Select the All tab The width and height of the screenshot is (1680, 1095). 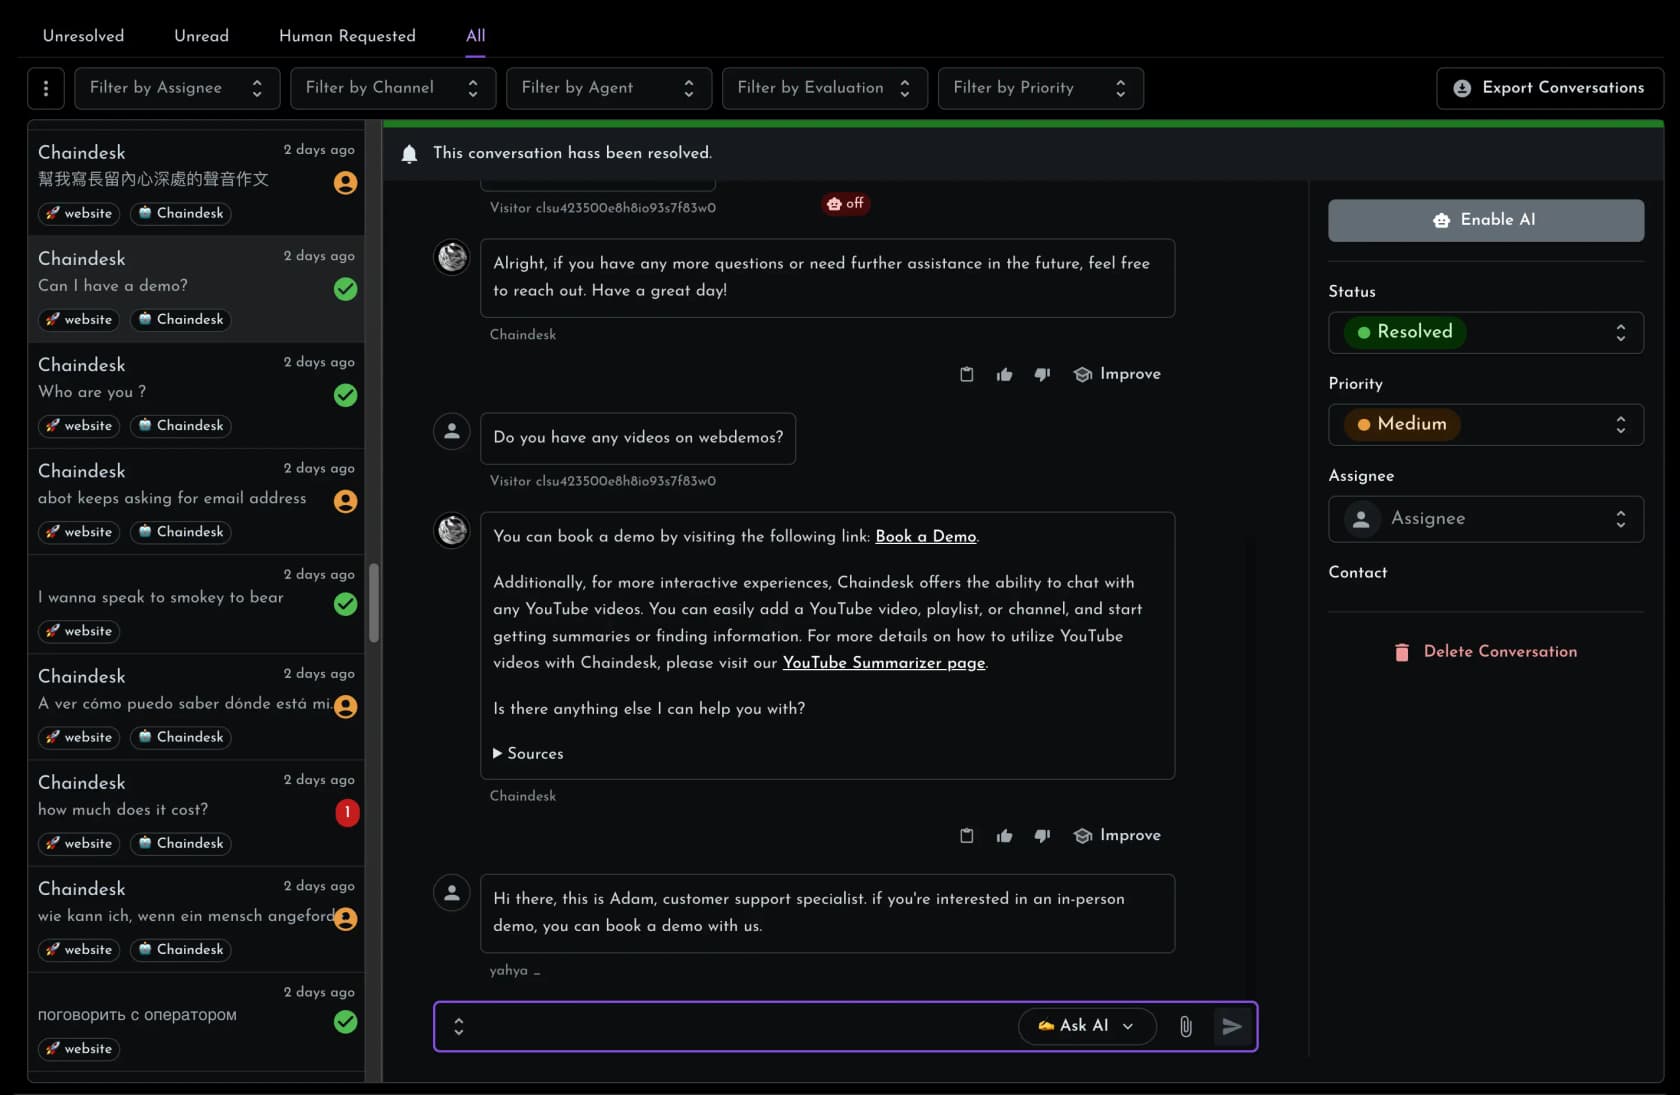pyautogui.click(x=476, y=36)
